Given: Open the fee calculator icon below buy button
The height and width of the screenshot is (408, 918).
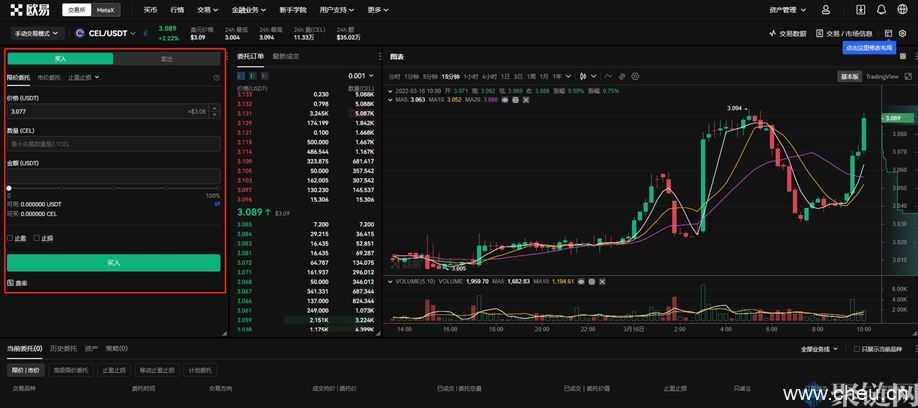Looking at the screenshot, I should click(x=11, y=283).
